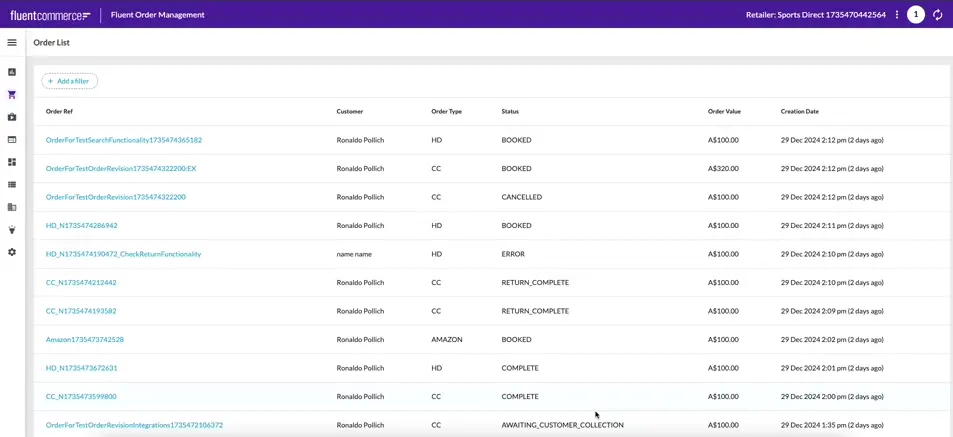Click the refresh icon in header
This screenshot has width=953, height=437.
937,15
